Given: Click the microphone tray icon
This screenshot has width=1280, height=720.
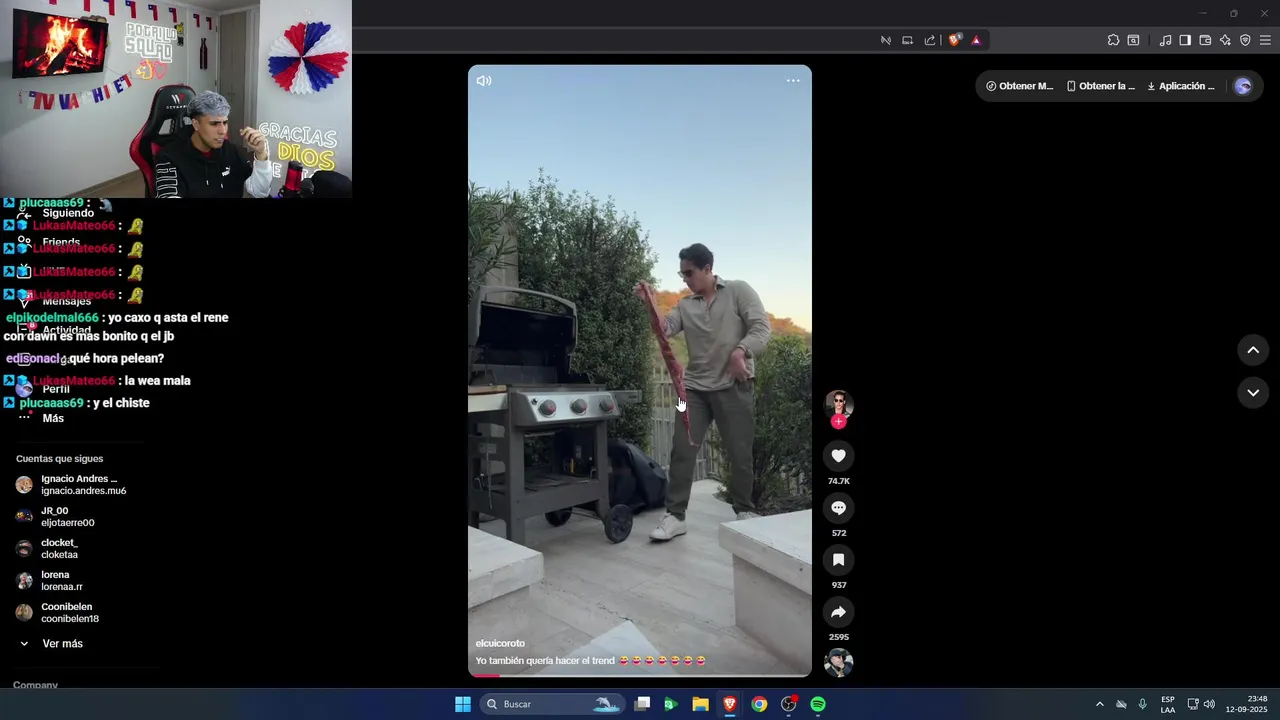Looking at the screenshot, I should click(1143, 704).
